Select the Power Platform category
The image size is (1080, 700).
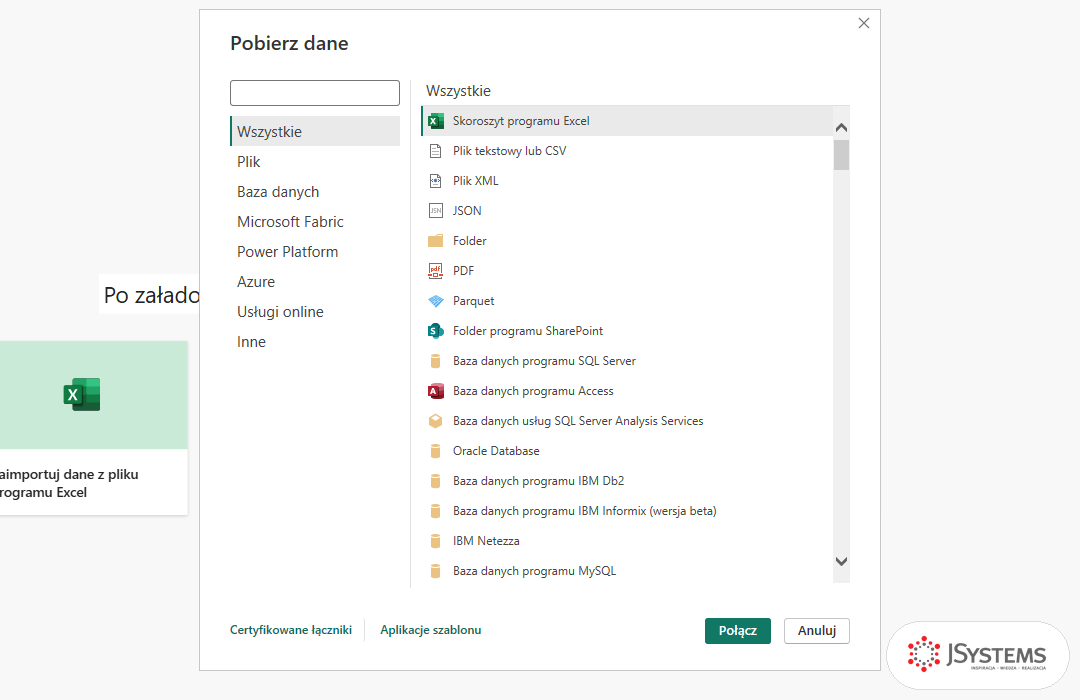315,251
